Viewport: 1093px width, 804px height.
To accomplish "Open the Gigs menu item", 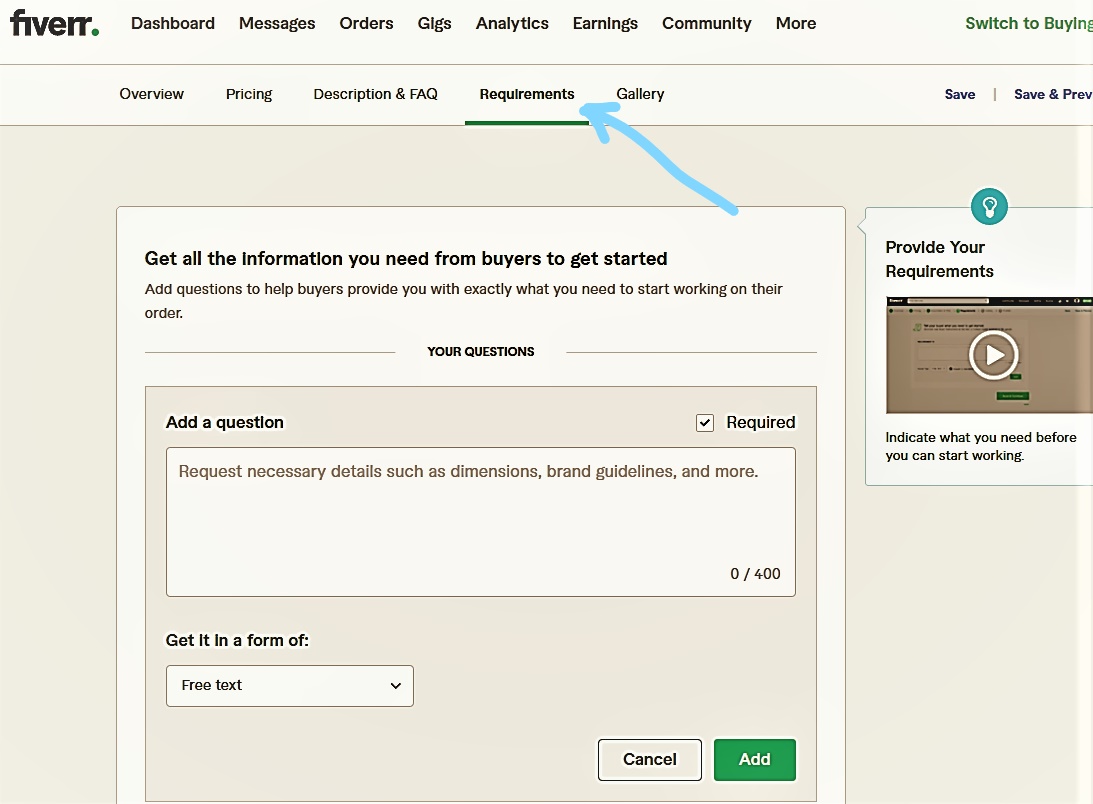I will pyautogui.click(x=434, y=24).
